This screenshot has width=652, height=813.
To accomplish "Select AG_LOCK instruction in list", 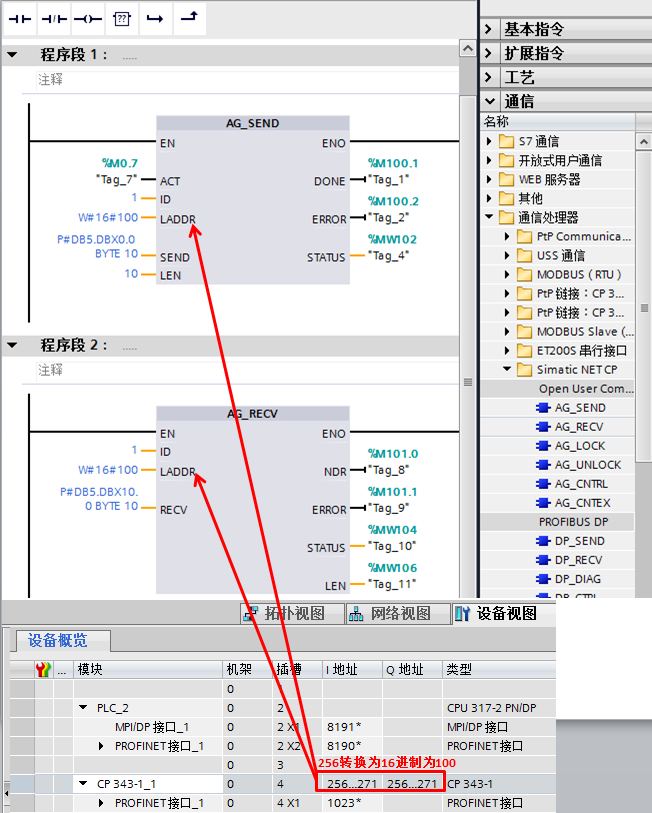I will (x=579, y=446).
